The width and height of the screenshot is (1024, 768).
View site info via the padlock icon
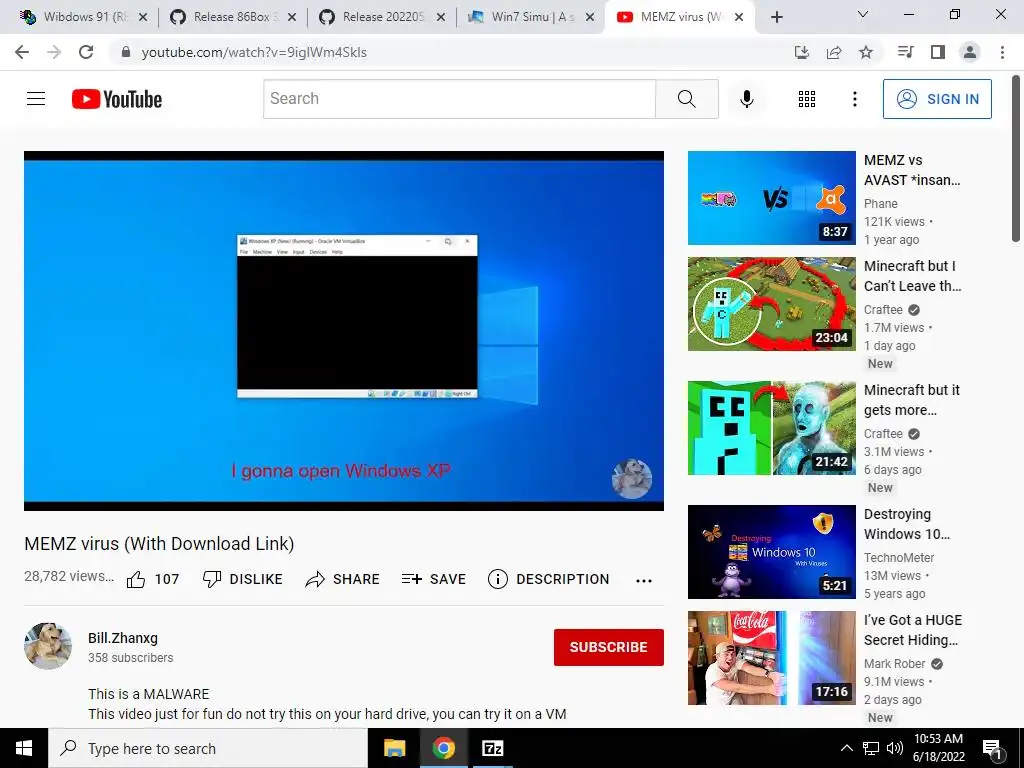[126, 52]
